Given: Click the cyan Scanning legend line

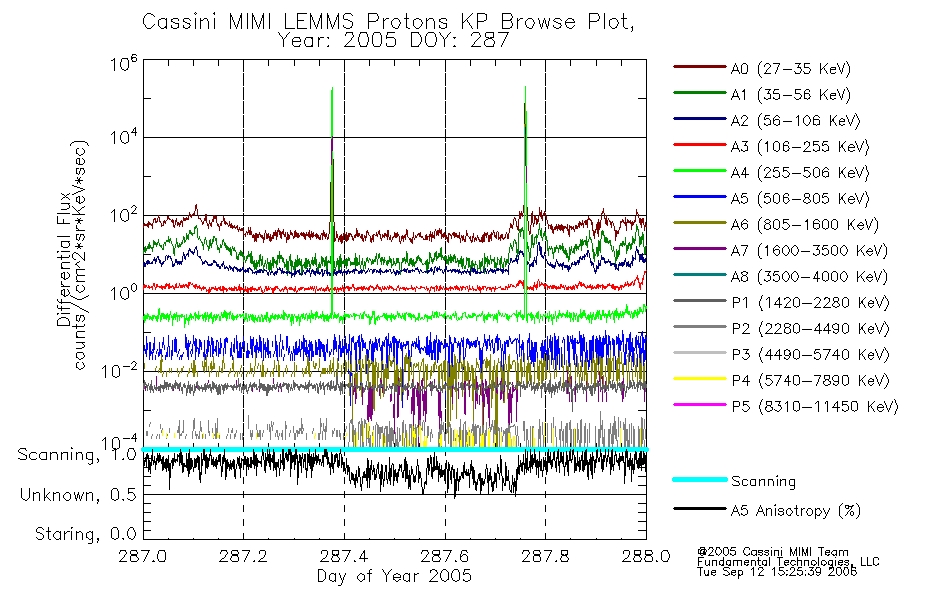Looking at the screenshot, I should (x=699, y=479).
